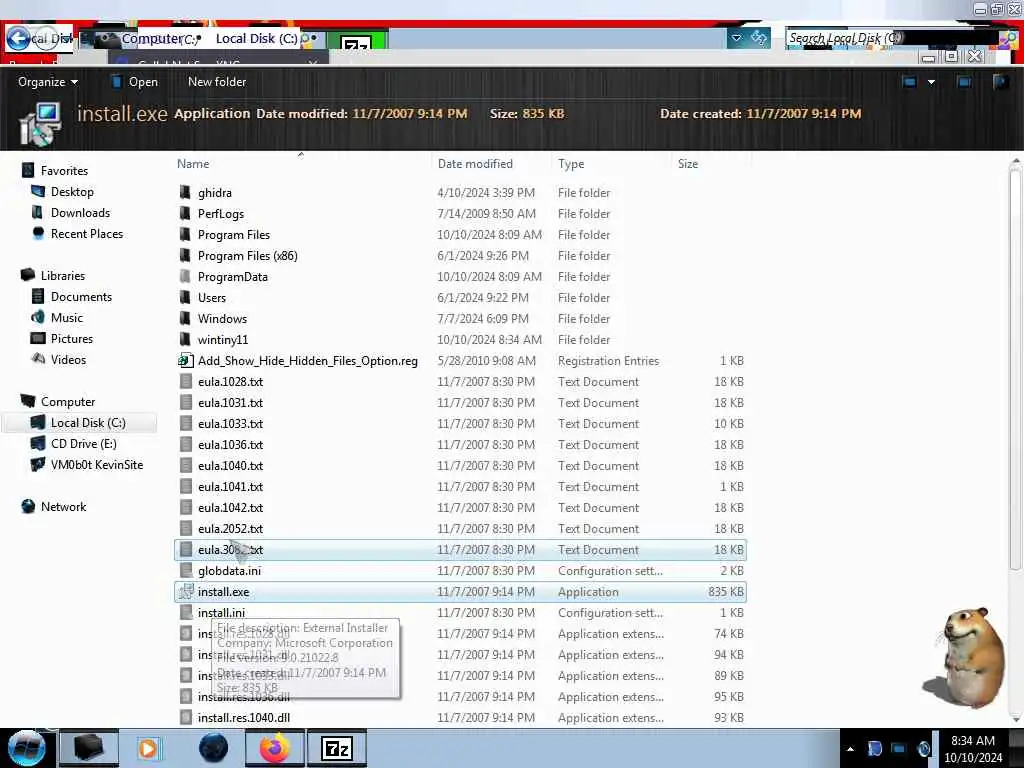
Task: Click the Back navigation arrow
Action: coord(18,39)
